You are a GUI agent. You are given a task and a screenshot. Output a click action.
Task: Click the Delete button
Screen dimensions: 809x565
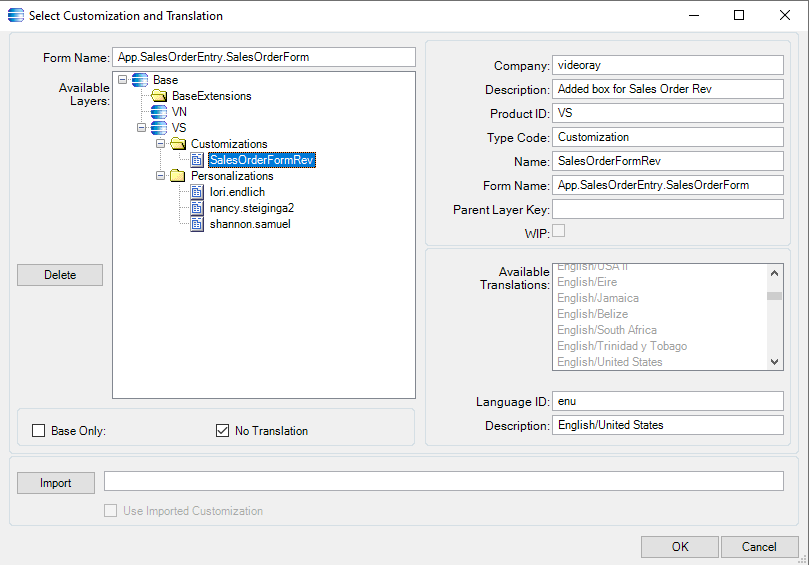(60, 275)
